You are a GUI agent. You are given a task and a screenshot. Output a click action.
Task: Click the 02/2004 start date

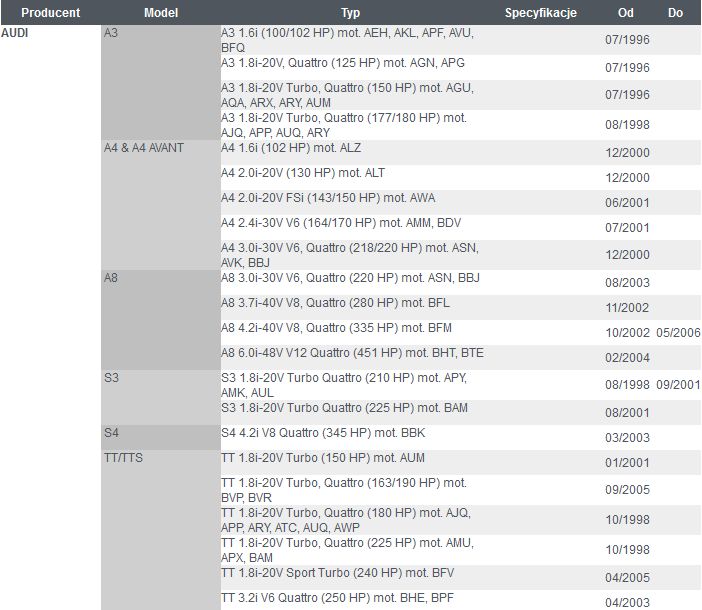[x=627, y=358]
